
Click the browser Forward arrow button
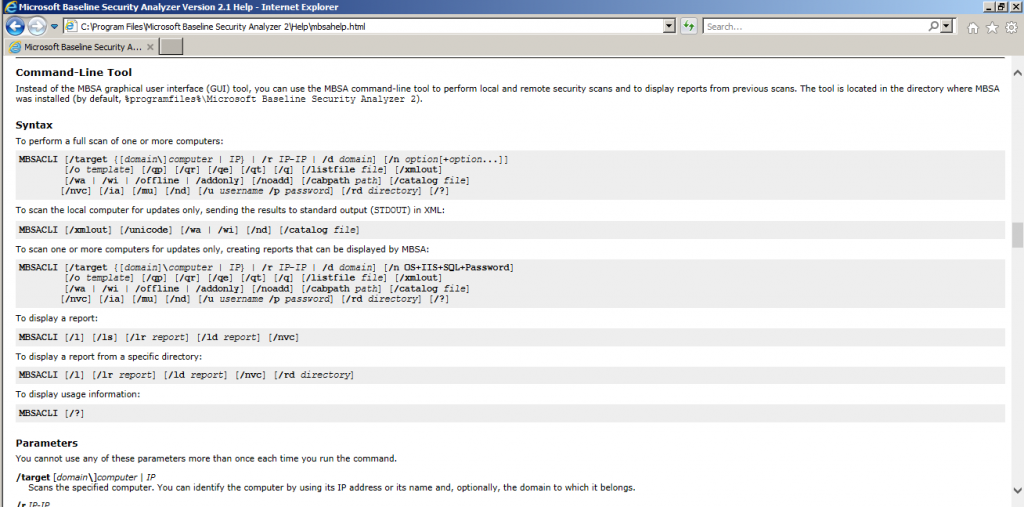tap(37, 26)
